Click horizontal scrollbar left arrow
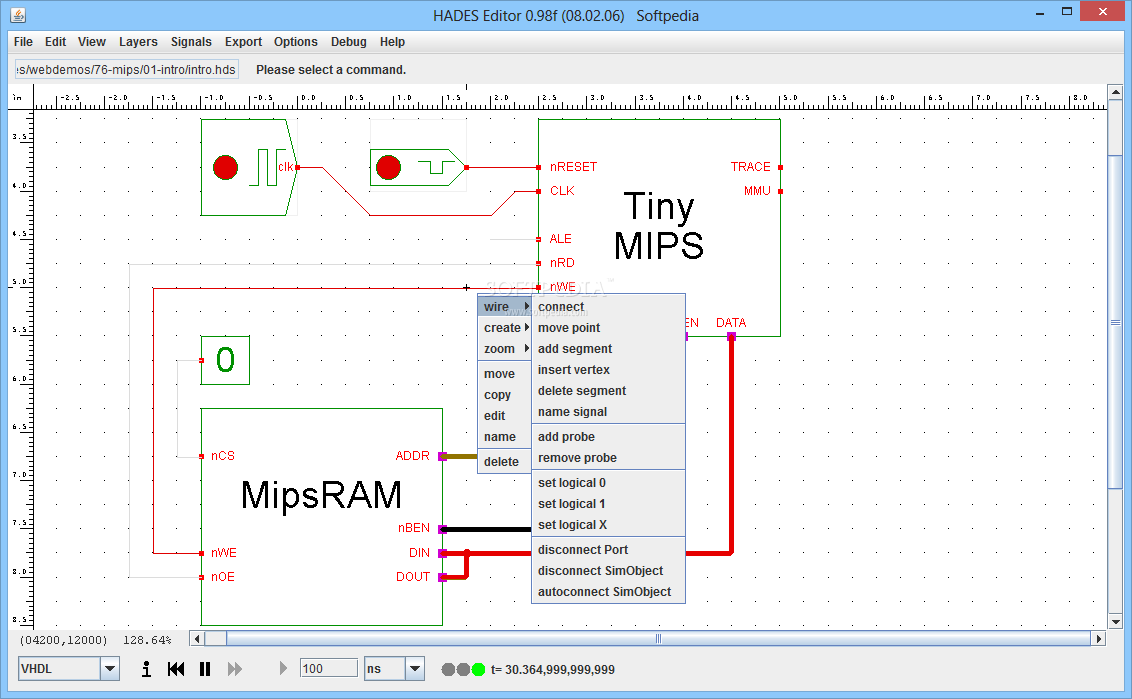Screen dimensions: 1132x699 coord(197,638)
